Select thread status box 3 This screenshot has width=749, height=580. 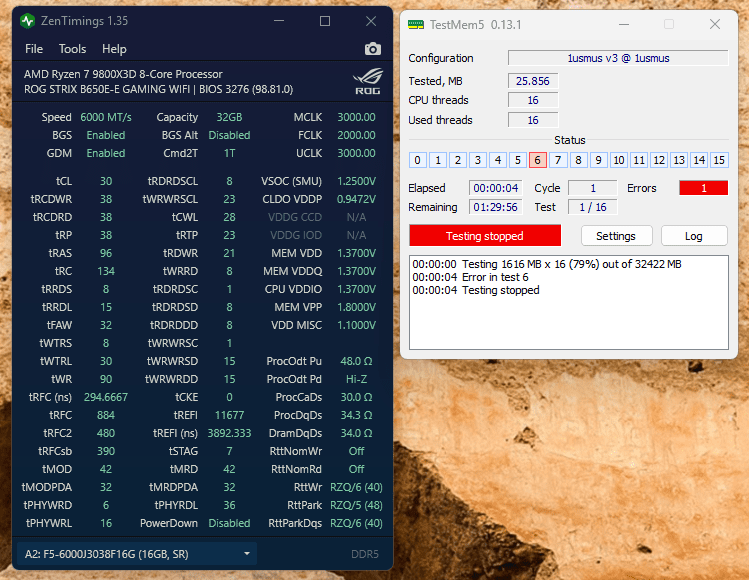pos(478,160)
